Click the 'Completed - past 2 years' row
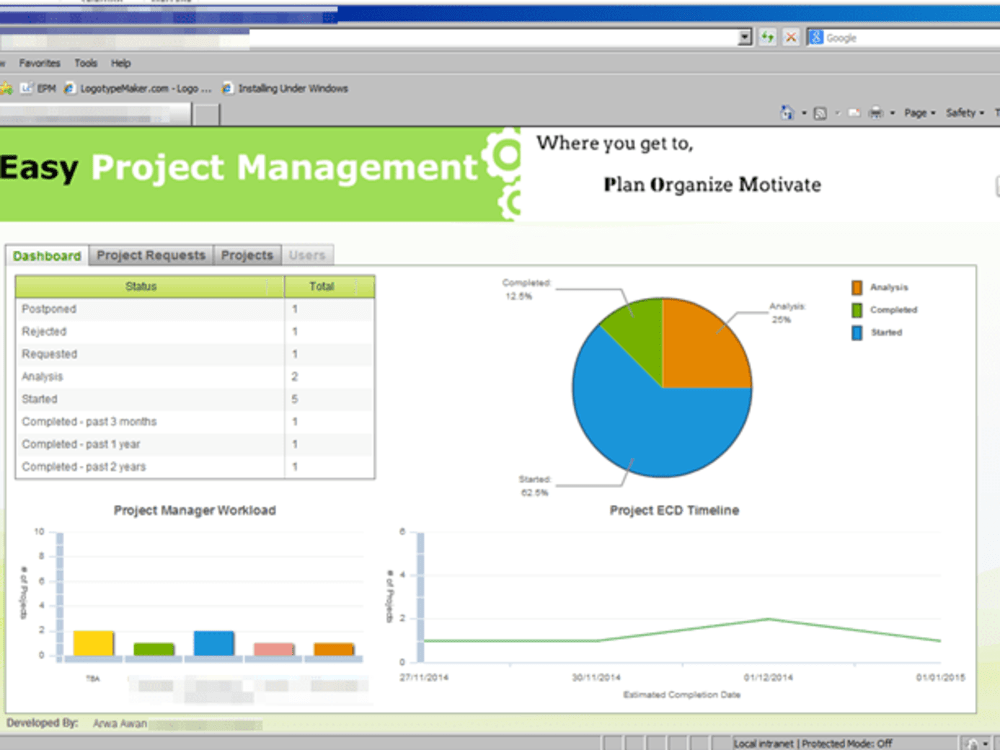The height and width of the screenshot is (750, 1000). pyautogui.click(x=195, y=467)
